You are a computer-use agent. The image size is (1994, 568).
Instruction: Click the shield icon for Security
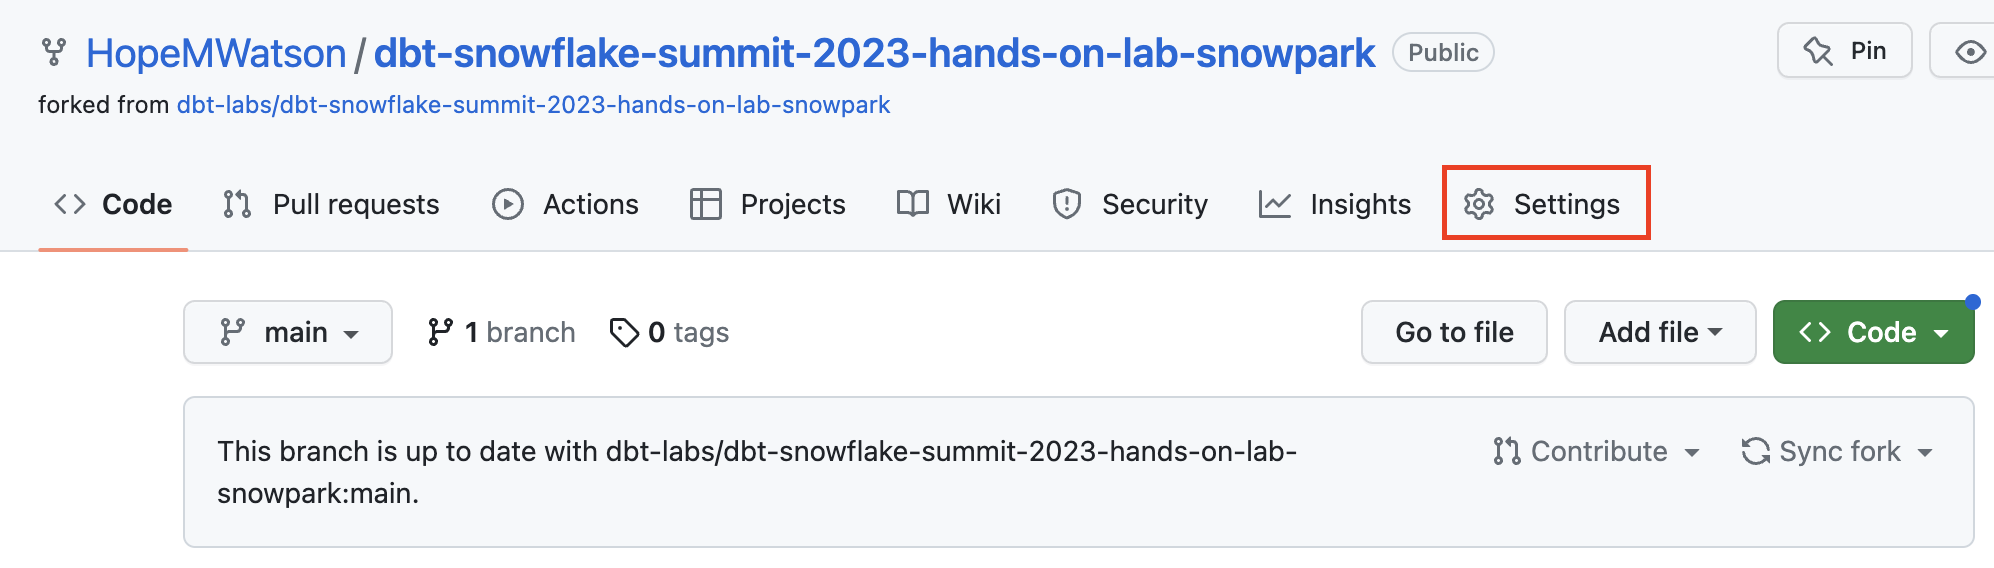(x=1067, y=204)
